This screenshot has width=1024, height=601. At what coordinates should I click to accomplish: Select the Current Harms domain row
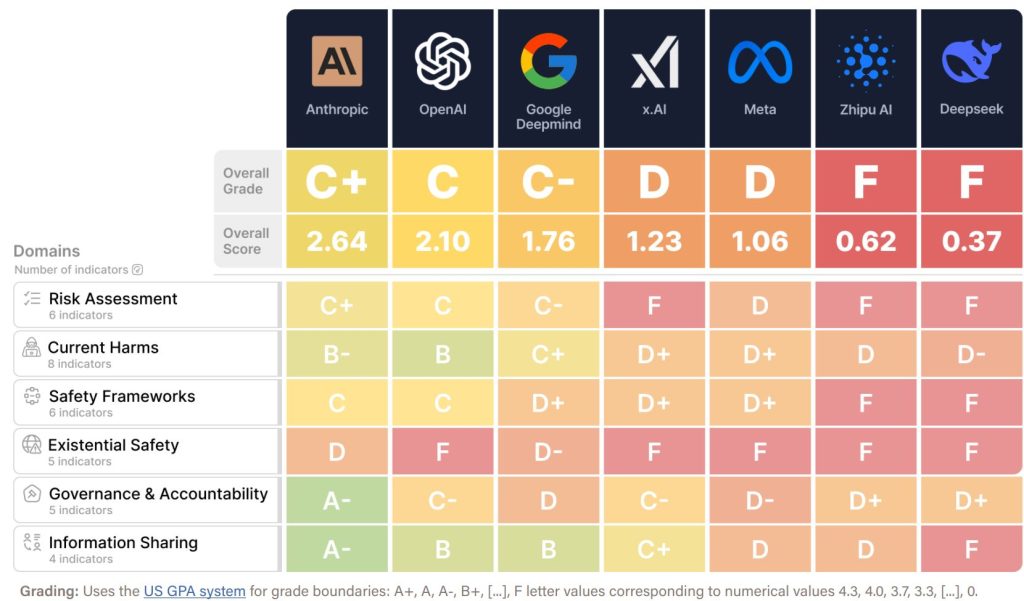coord(147,354)
